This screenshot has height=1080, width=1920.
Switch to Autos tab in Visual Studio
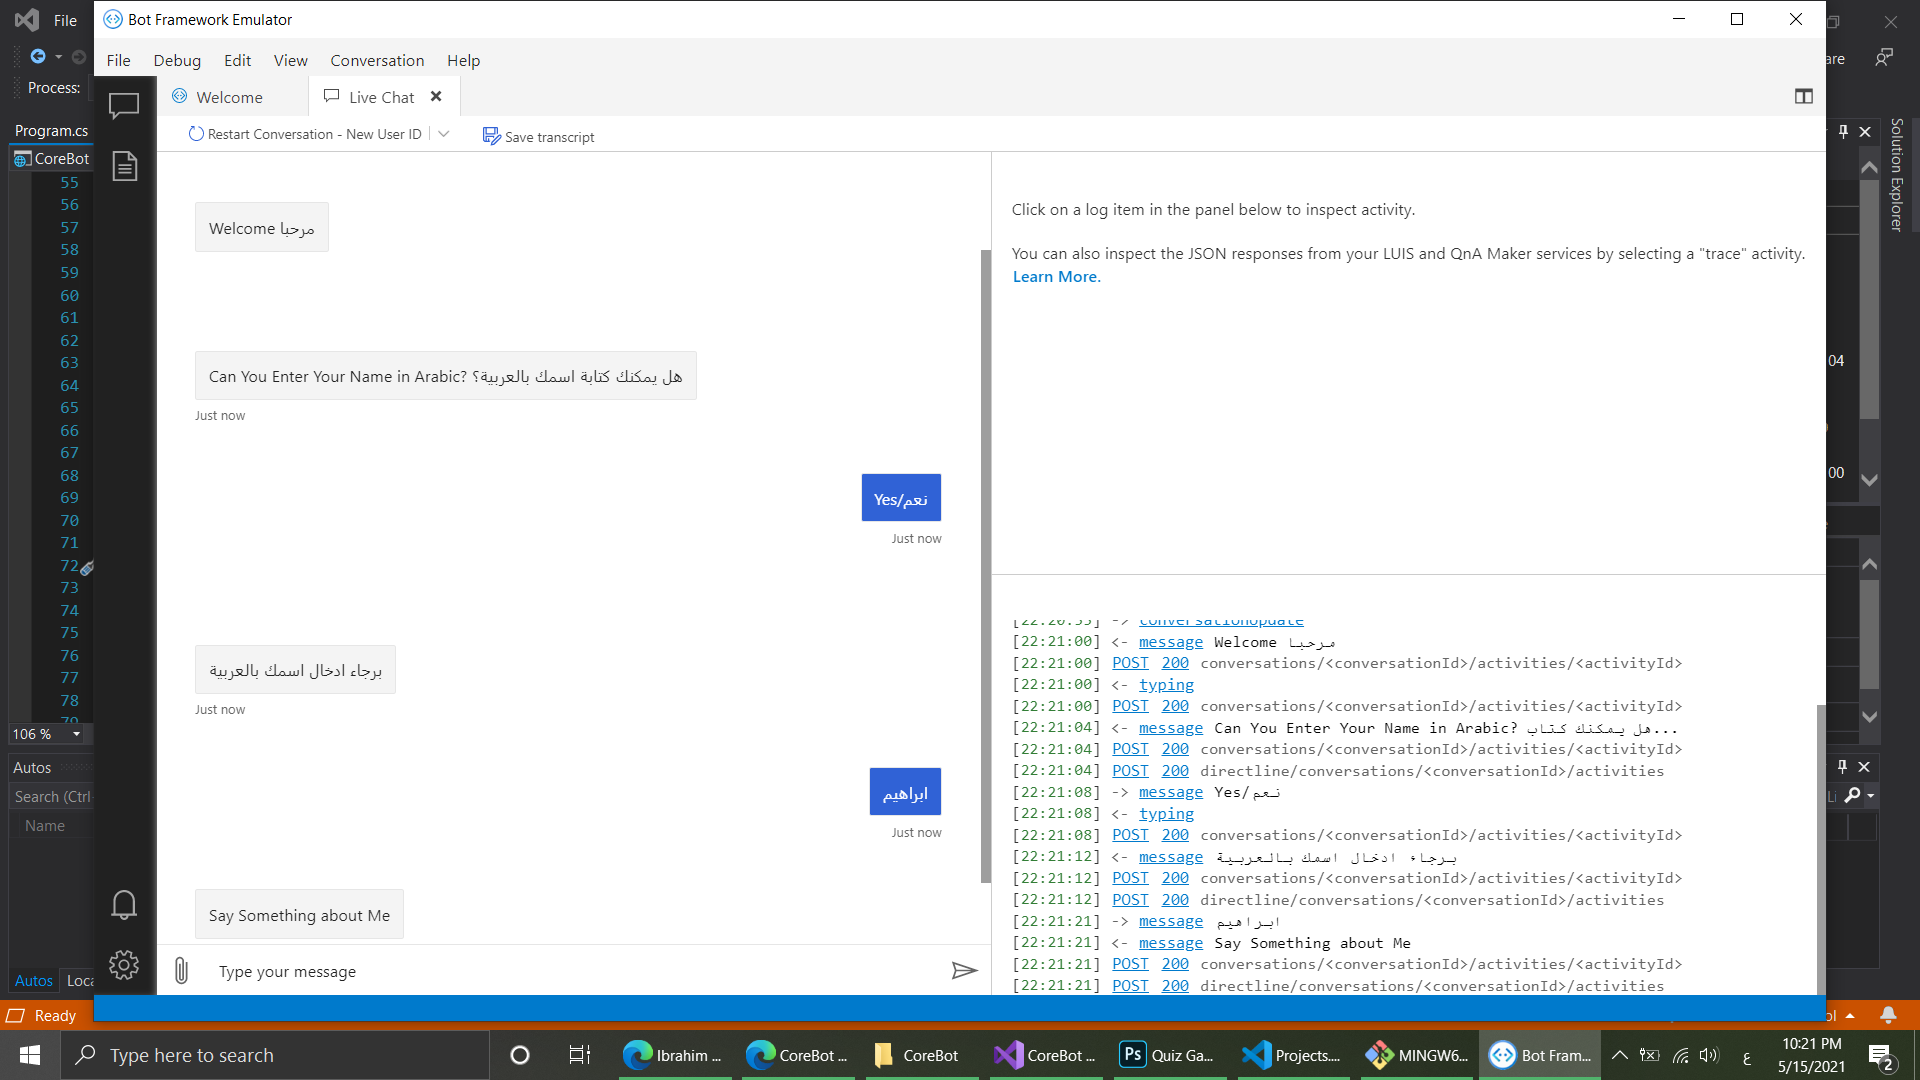click(x=33, y=981)
